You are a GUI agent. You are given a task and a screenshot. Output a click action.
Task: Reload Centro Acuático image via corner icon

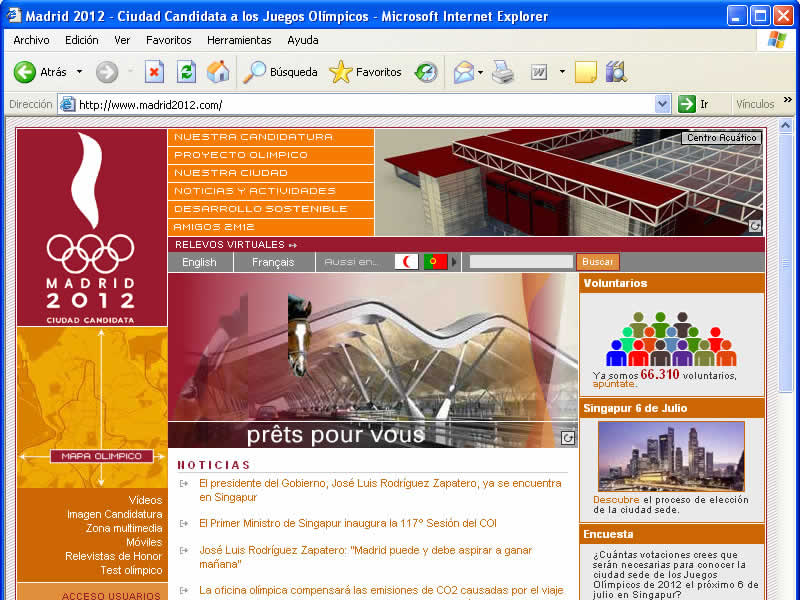[x=755, y=226]
